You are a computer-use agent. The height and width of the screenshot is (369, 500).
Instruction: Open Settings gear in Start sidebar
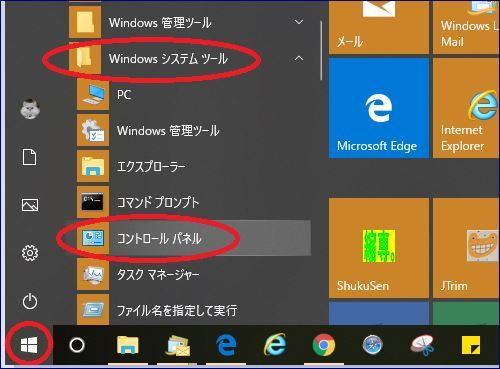(30, 253)
